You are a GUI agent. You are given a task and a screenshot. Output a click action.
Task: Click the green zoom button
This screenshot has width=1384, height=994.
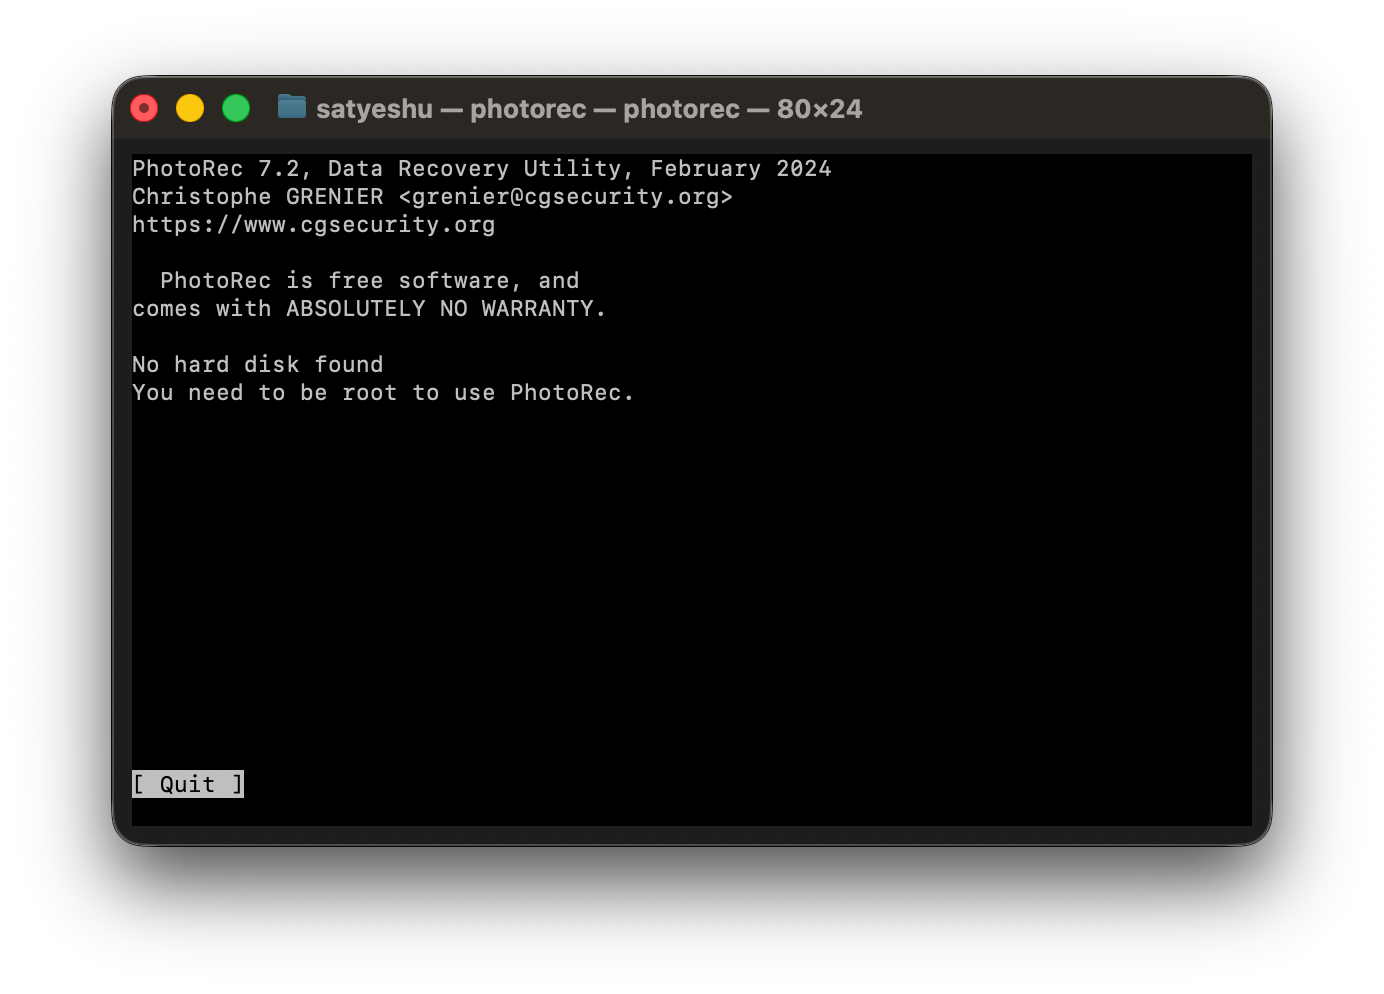[x=236, y=107]
